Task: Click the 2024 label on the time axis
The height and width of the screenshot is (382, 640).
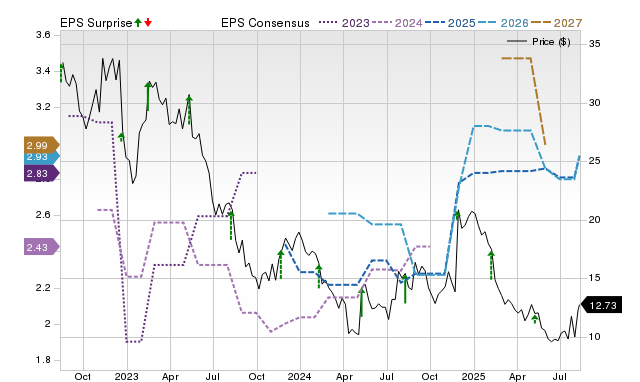Action: click(300, 376)
